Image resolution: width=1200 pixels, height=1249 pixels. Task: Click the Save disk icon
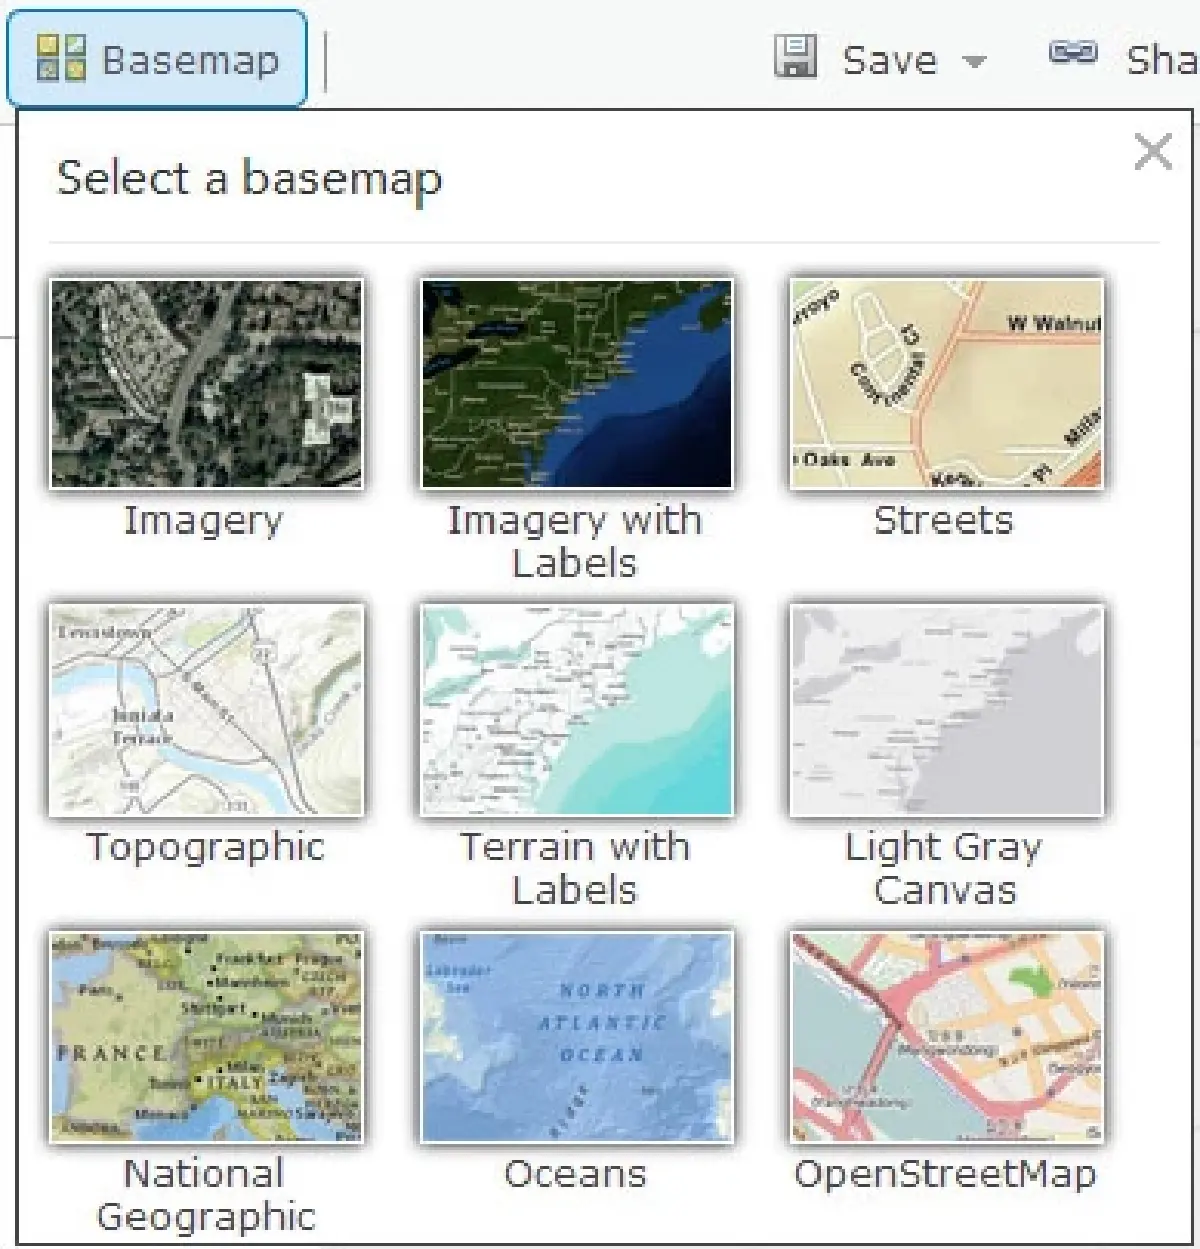click(x=795, y=57)
